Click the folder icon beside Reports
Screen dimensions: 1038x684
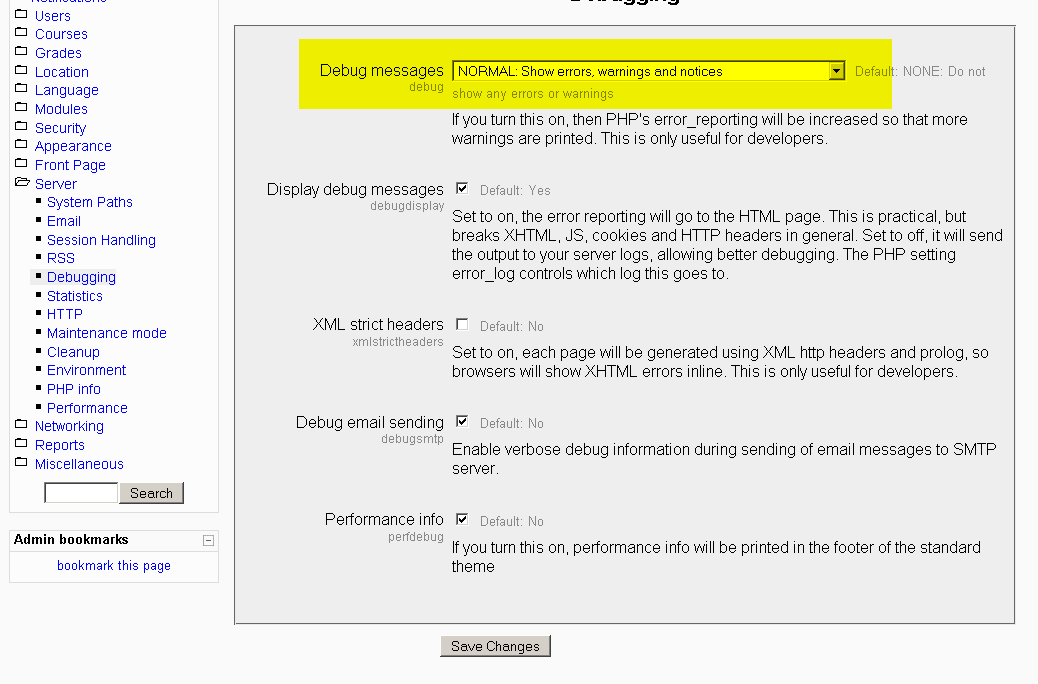[x=21, y=443]
